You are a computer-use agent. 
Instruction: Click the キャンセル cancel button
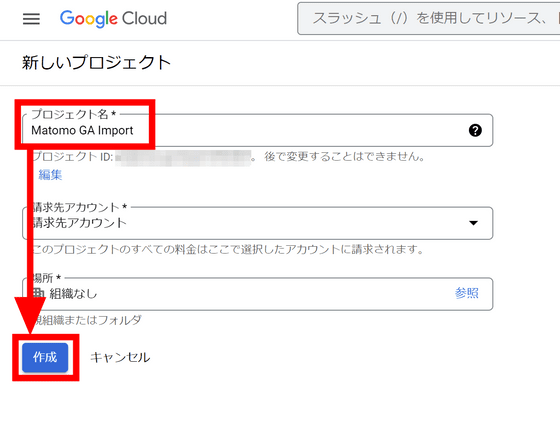[x=120, y=357]
